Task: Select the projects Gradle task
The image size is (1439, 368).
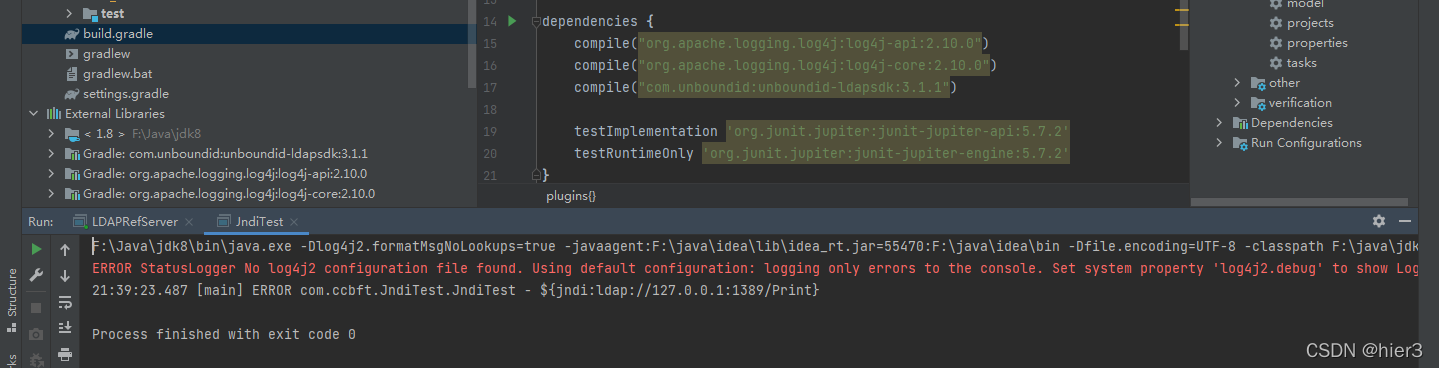Action: pyautogui.click(x=1310, y=23)
